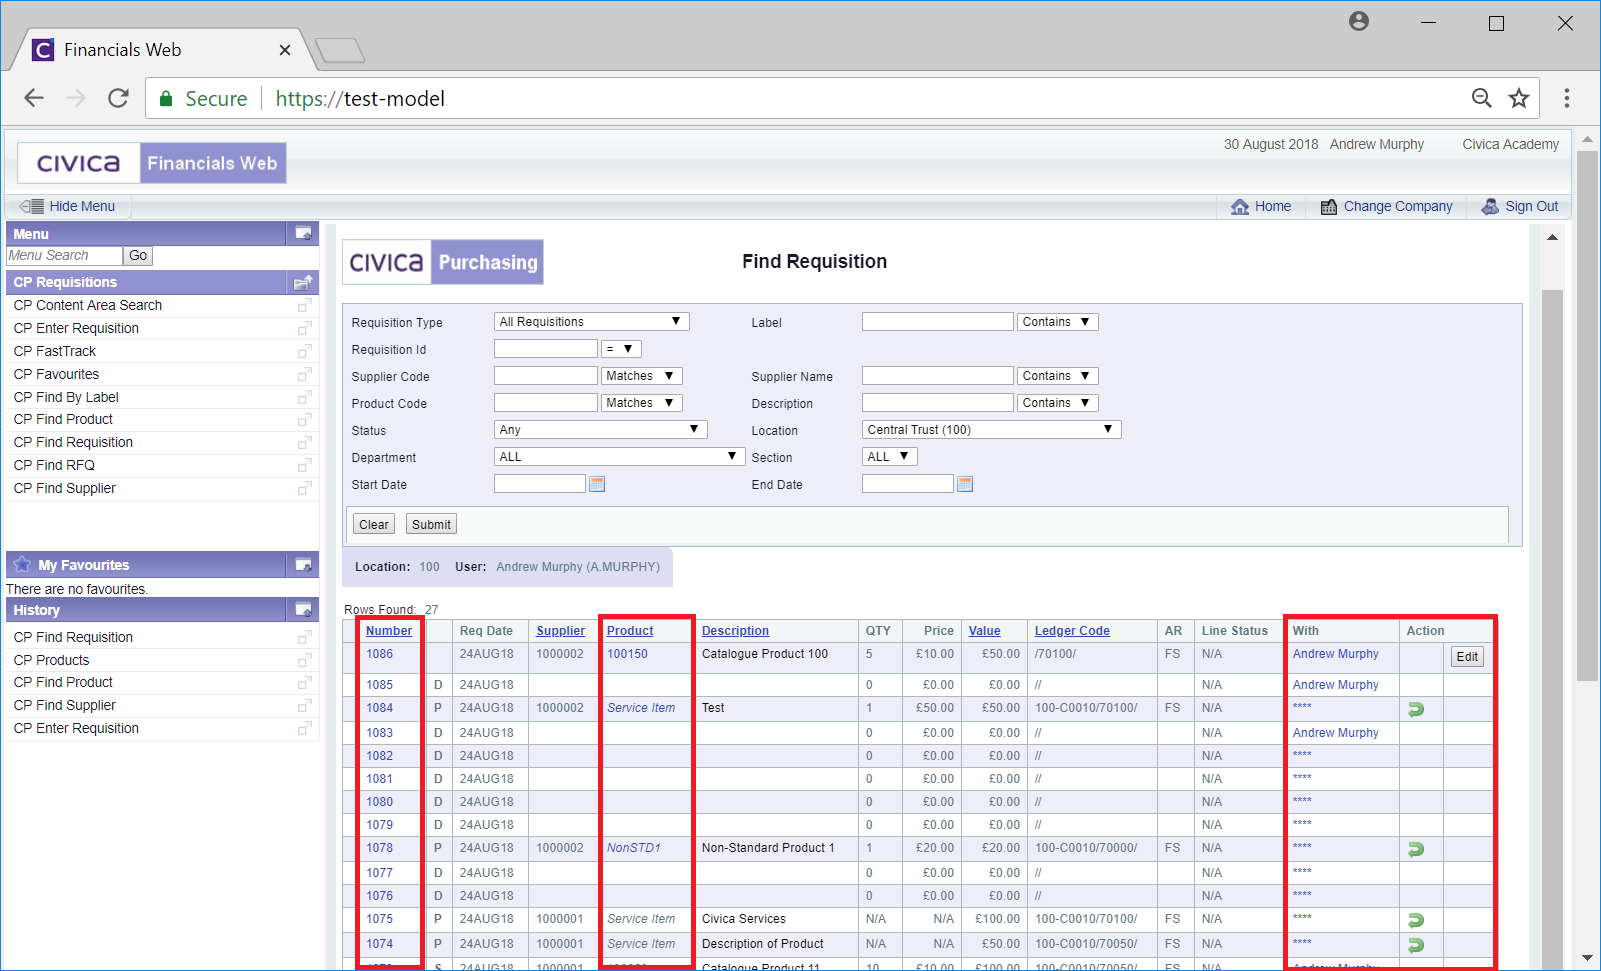Click the Change Company building icon
Screen dimensions: 1601x971
1329,207
